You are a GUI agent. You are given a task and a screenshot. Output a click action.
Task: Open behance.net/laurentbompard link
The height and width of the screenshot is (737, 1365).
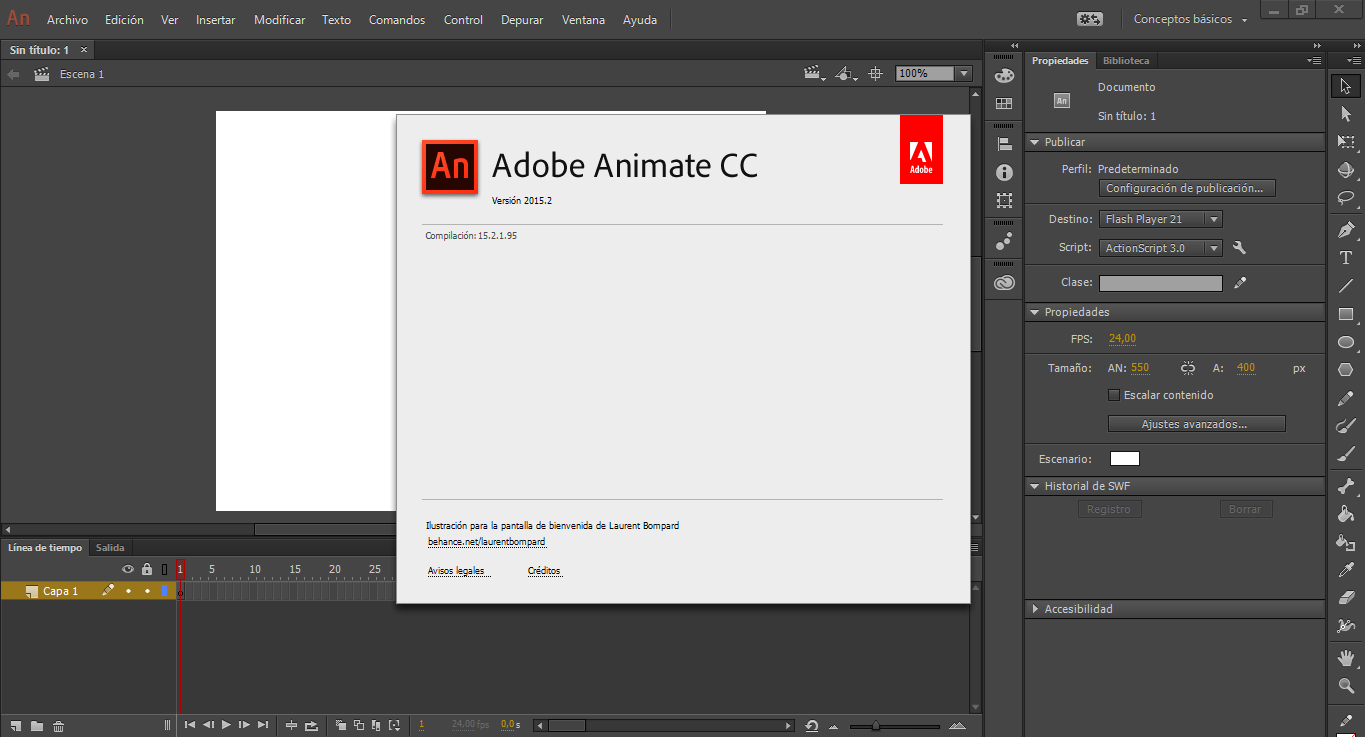487,541
